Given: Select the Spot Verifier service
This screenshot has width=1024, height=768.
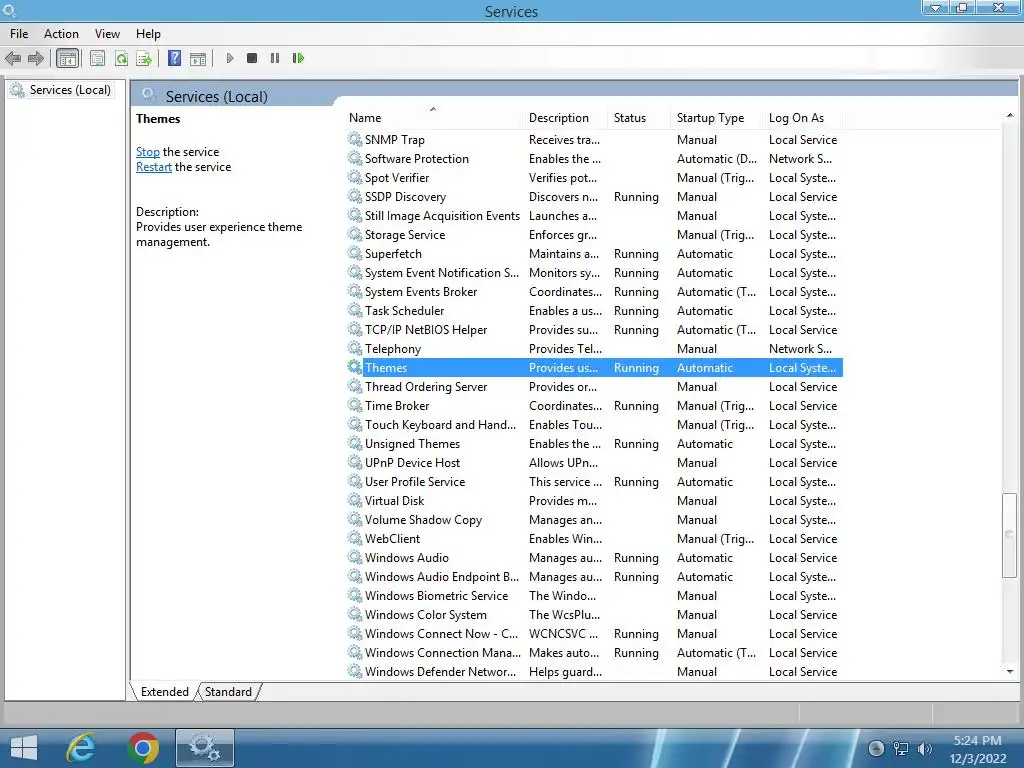Looking at the screenshot, I should [x=594, y=178].
